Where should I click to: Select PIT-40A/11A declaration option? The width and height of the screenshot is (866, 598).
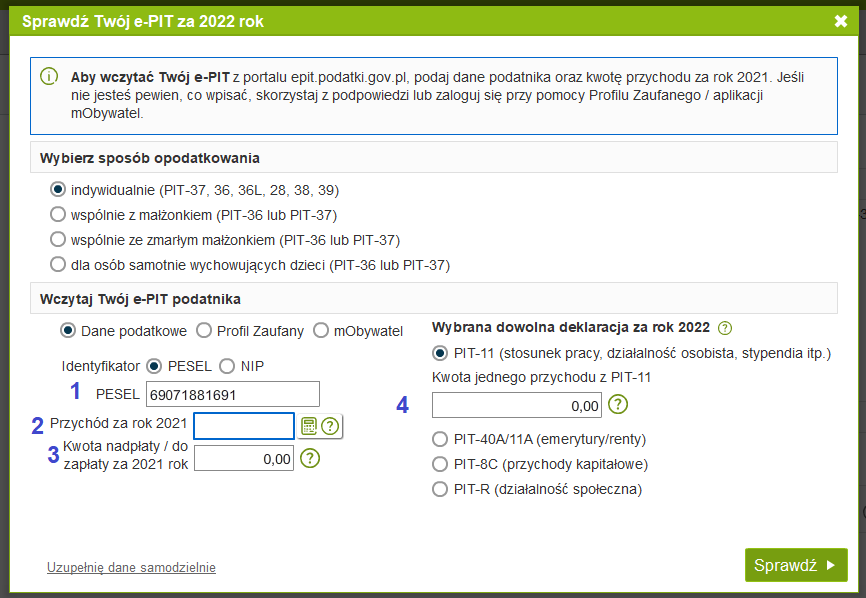click(439, 438)
